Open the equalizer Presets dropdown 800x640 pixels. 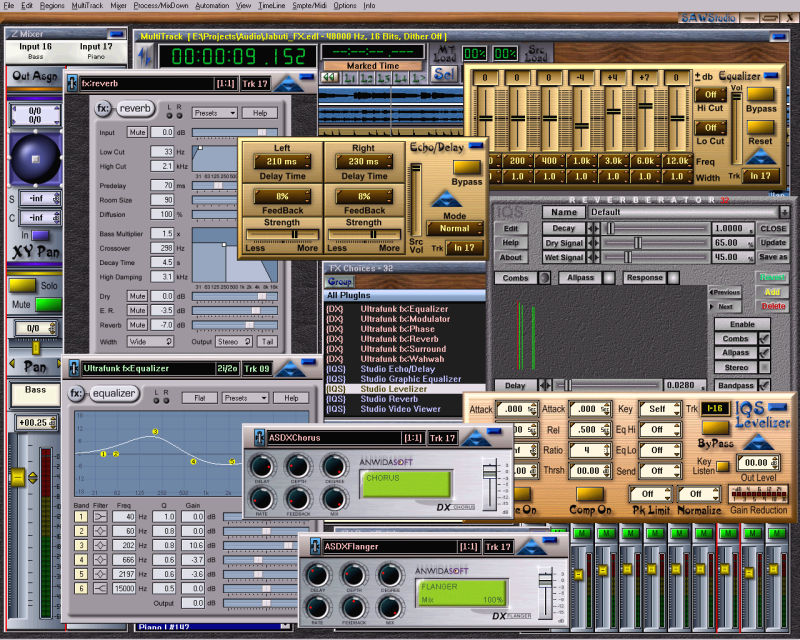point(245,398)
